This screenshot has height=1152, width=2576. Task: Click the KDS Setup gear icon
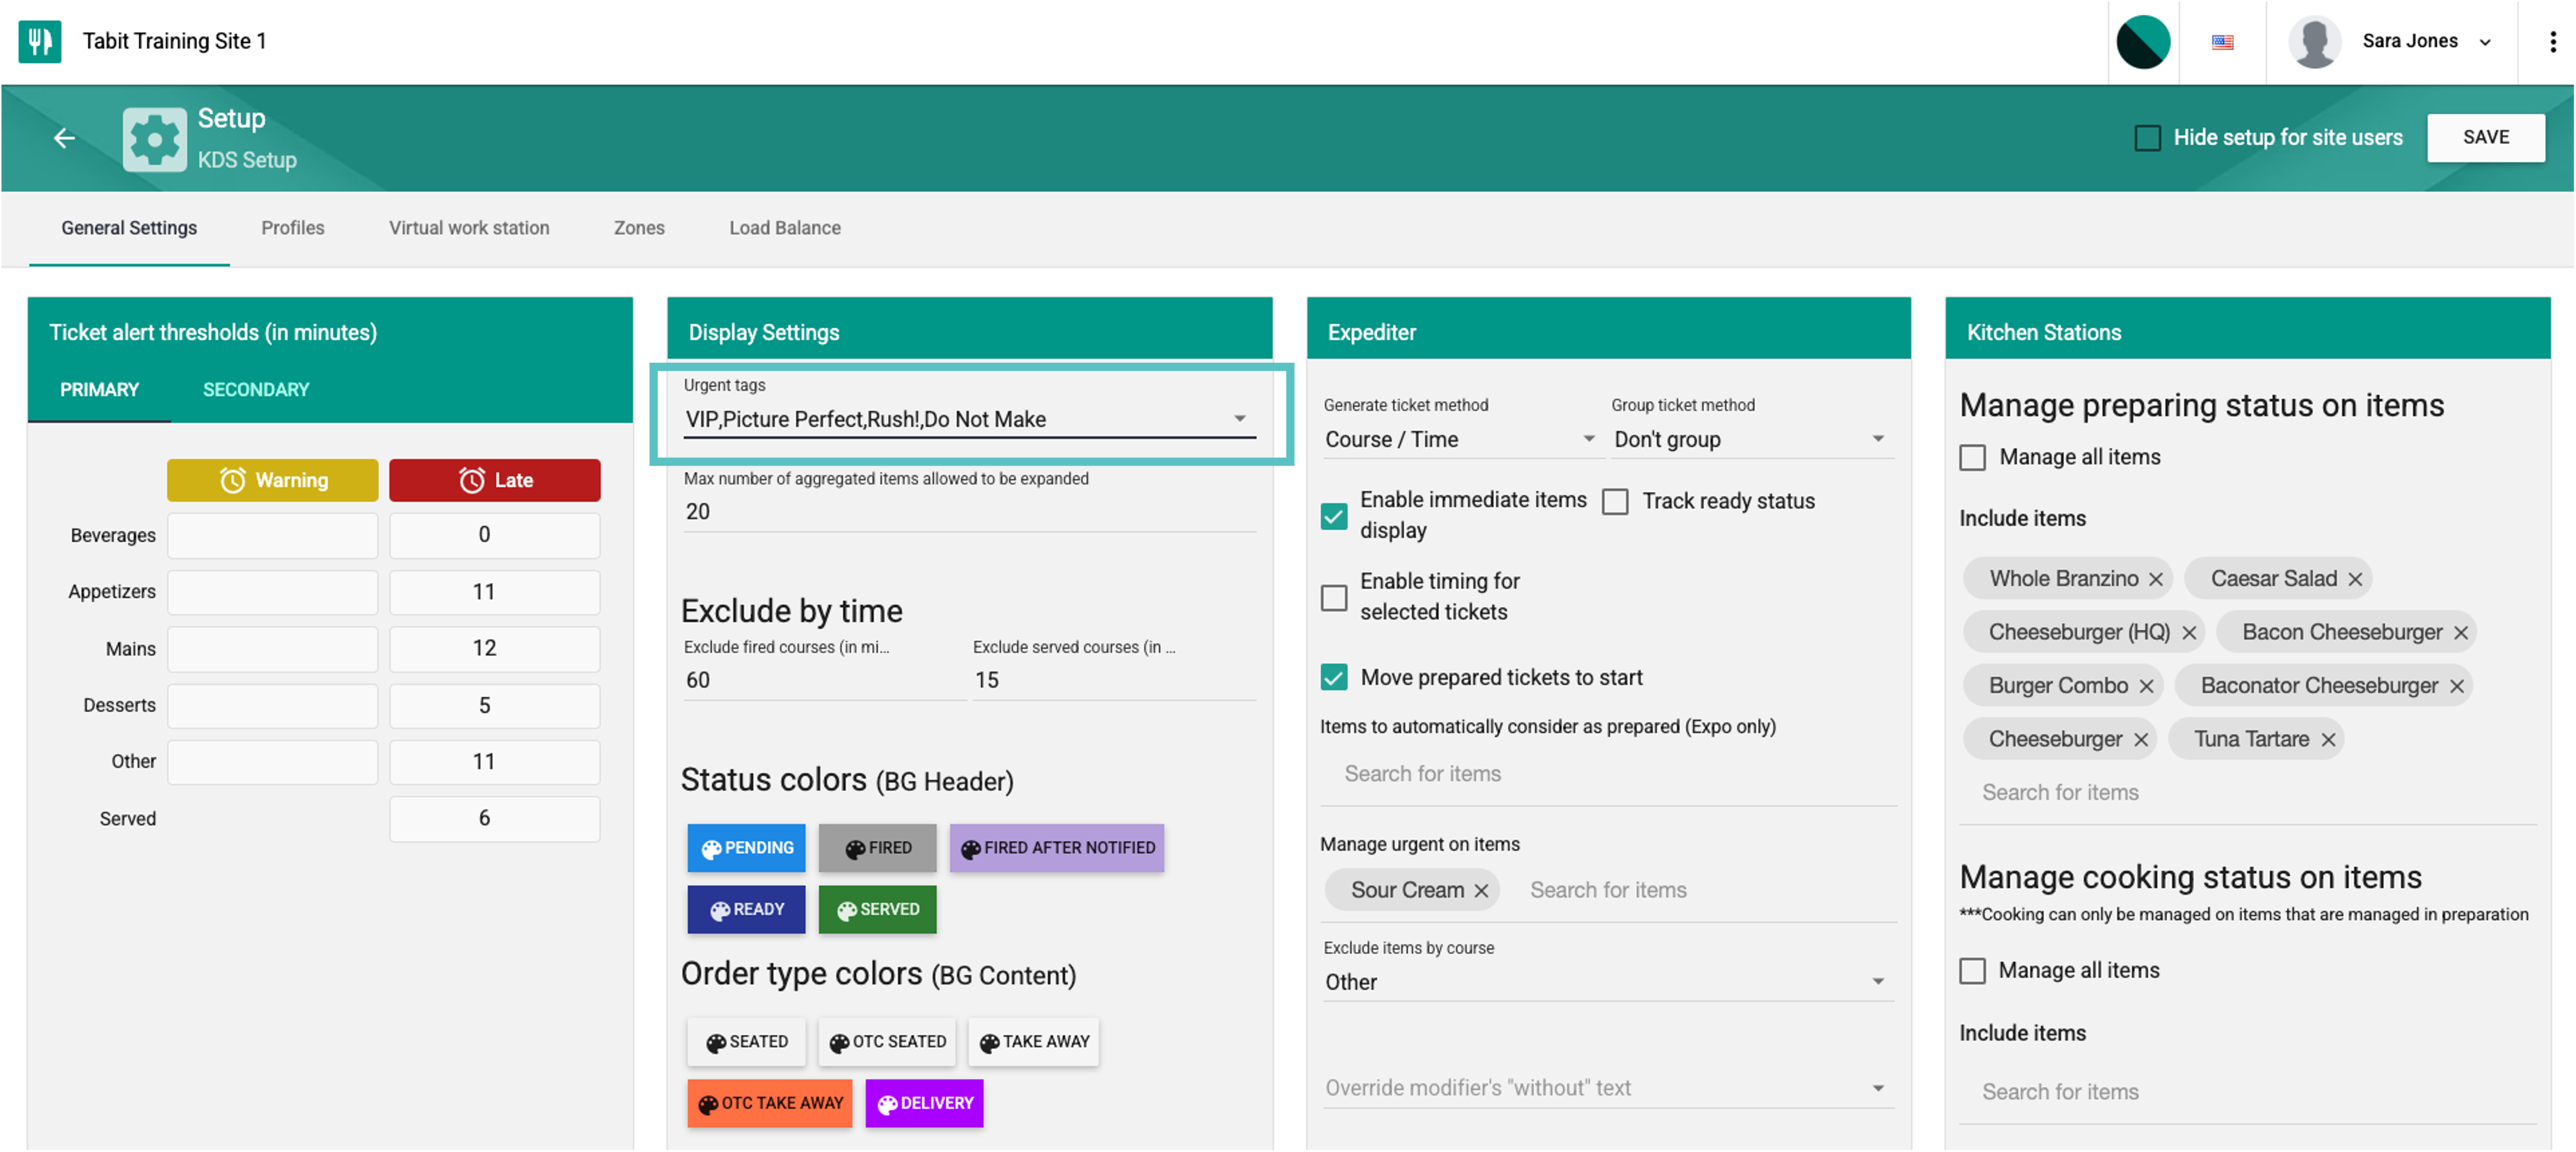(x=154, y=139)
